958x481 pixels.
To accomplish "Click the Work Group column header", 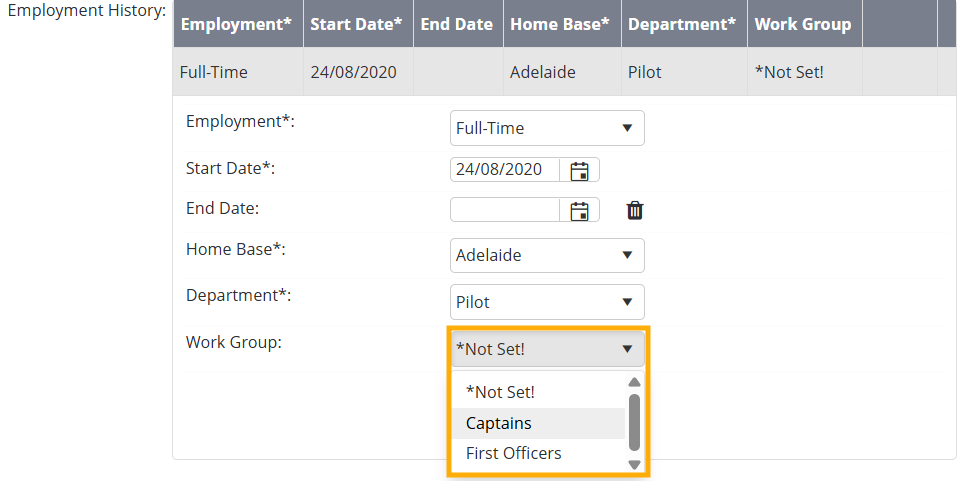I will (x=803, y=24).
